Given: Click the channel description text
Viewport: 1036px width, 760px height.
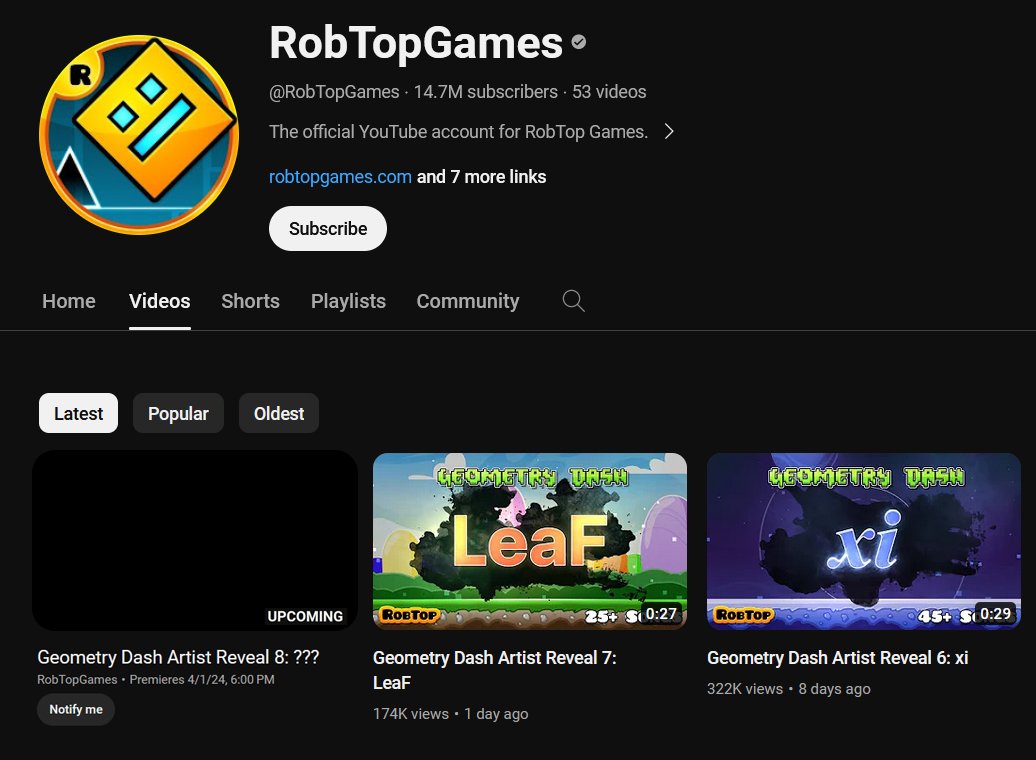Looking at the screenshot, I should click(x=459, y=132).
